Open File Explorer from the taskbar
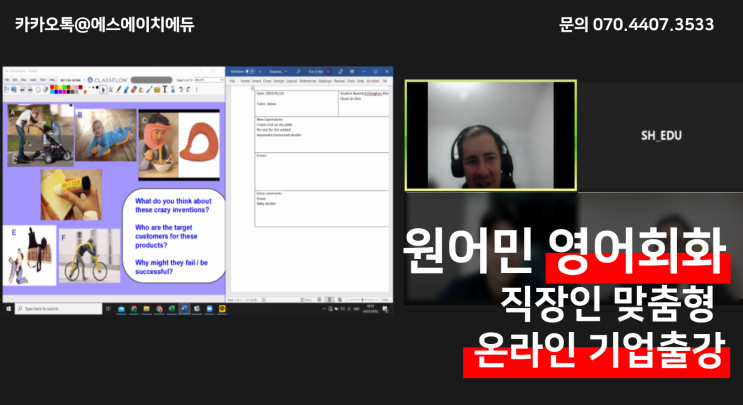 tap(146, 308)
